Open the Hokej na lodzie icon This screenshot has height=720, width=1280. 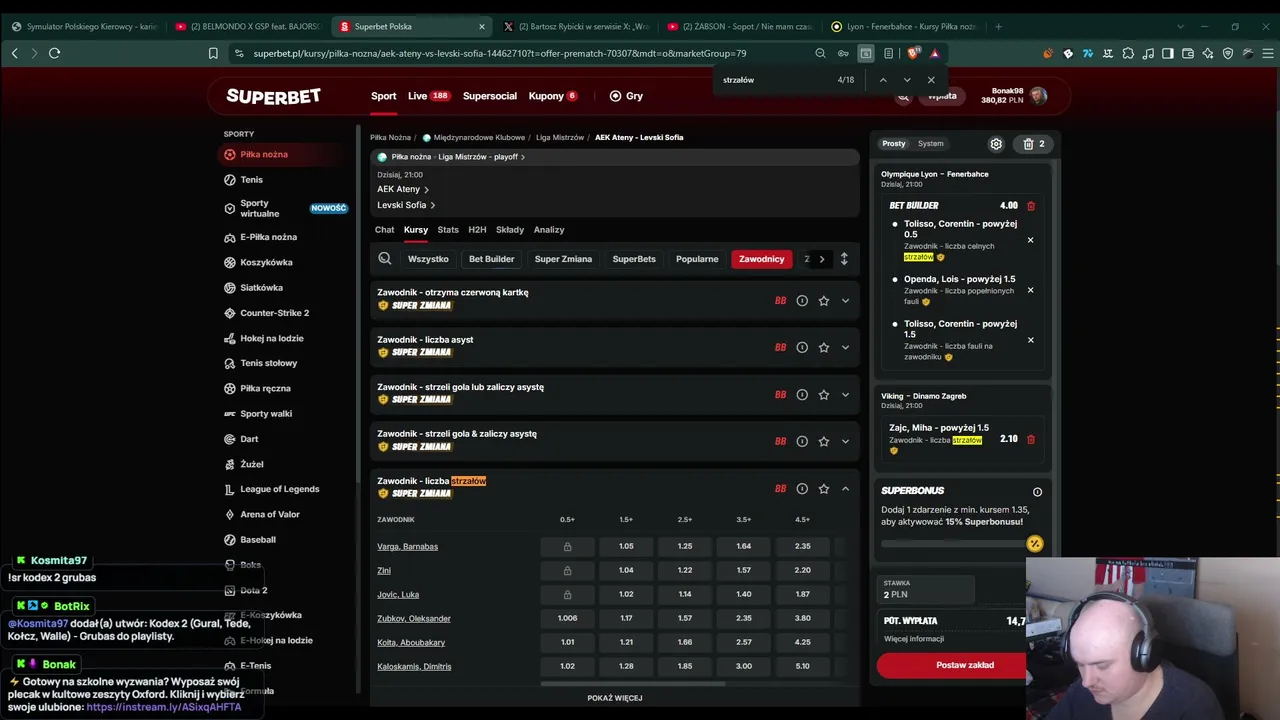click(230, 338)
